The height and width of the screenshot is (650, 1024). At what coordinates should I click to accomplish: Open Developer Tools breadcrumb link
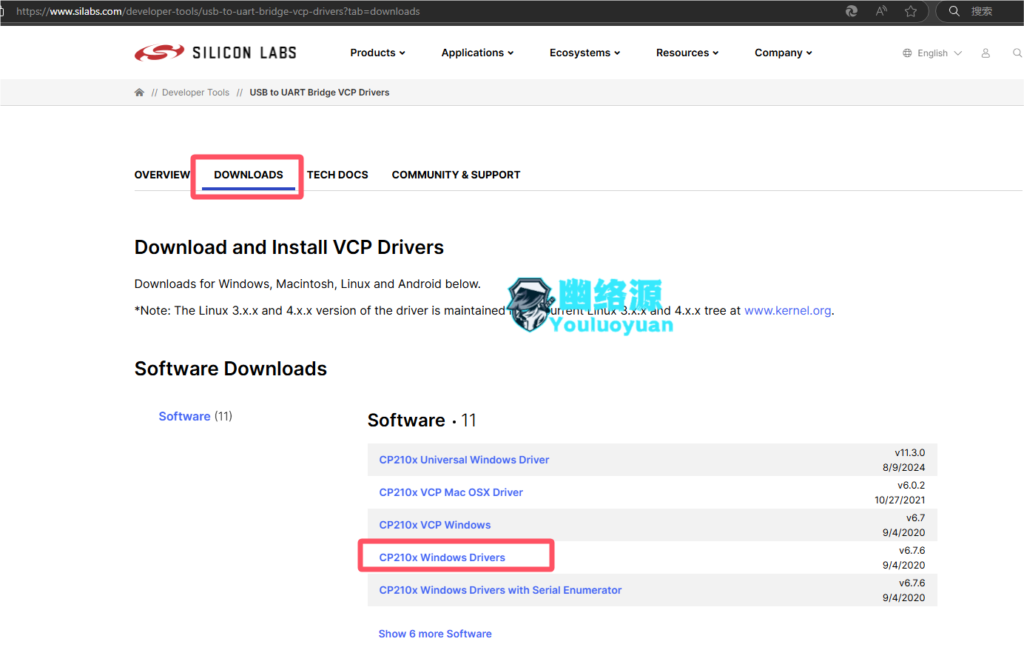click(195, 92)
